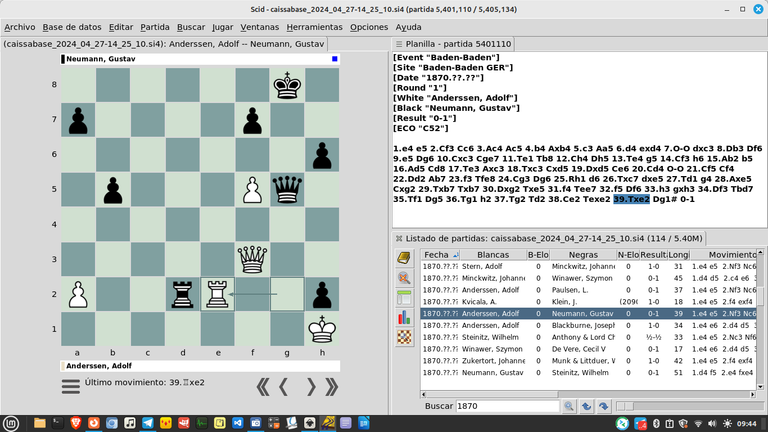
Task: Open the Partida menu
Action: tap(155, 27)
